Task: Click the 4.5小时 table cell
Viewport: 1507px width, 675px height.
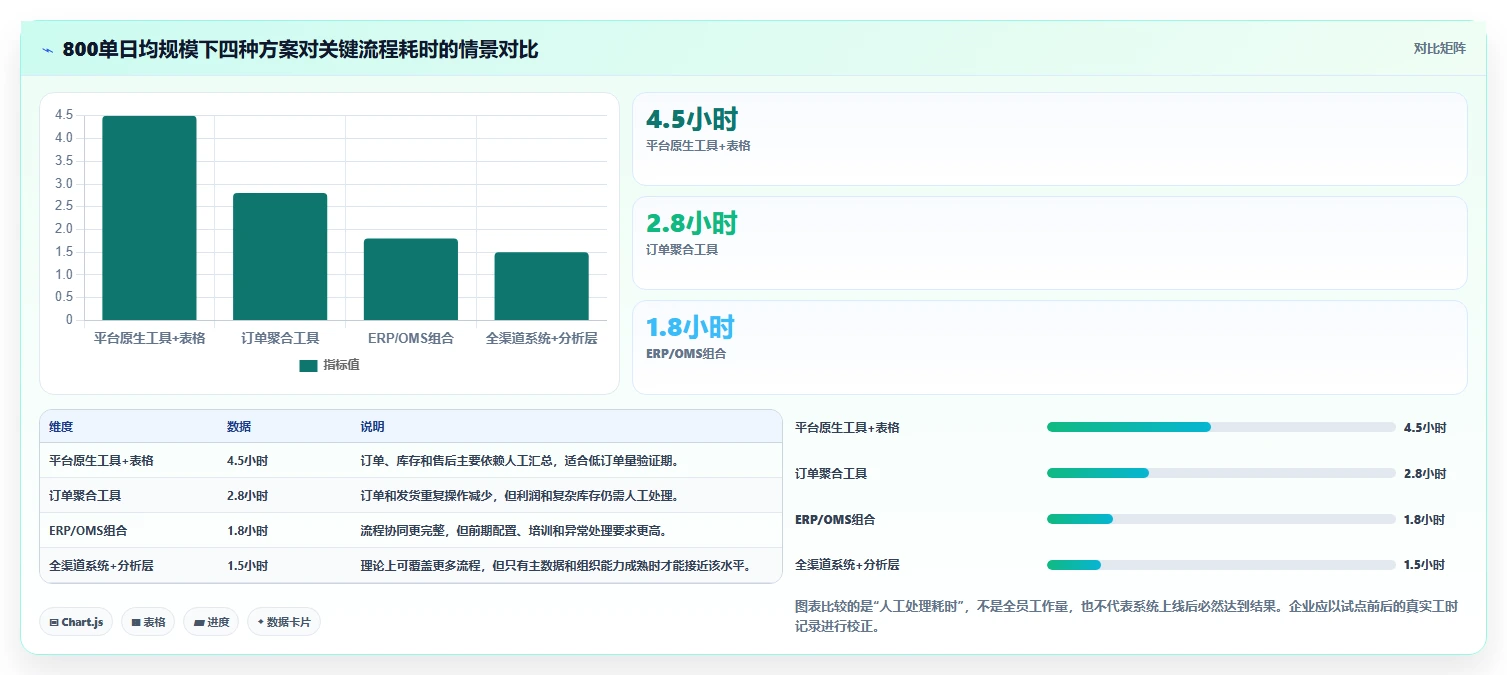Action: coord(247,461)
